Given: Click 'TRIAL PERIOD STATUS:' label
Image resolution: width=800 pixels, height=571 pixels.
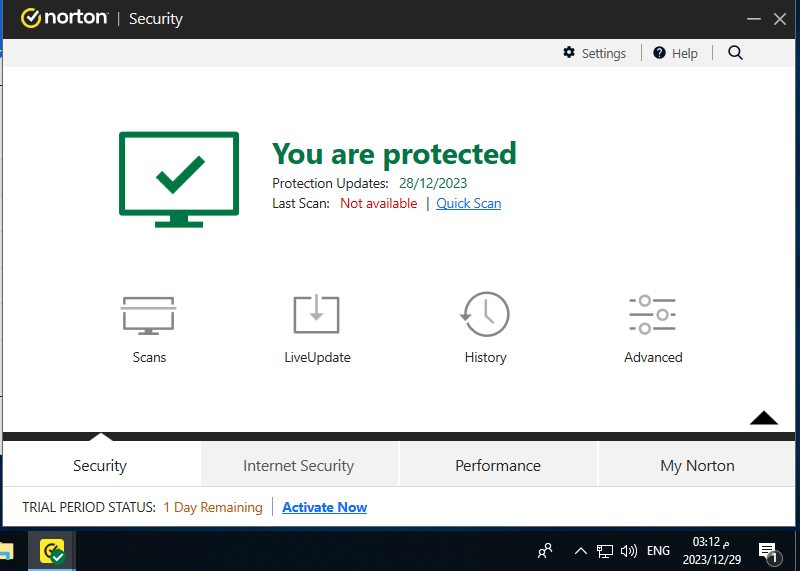Looking at the screenshot, I should [89, 507].
